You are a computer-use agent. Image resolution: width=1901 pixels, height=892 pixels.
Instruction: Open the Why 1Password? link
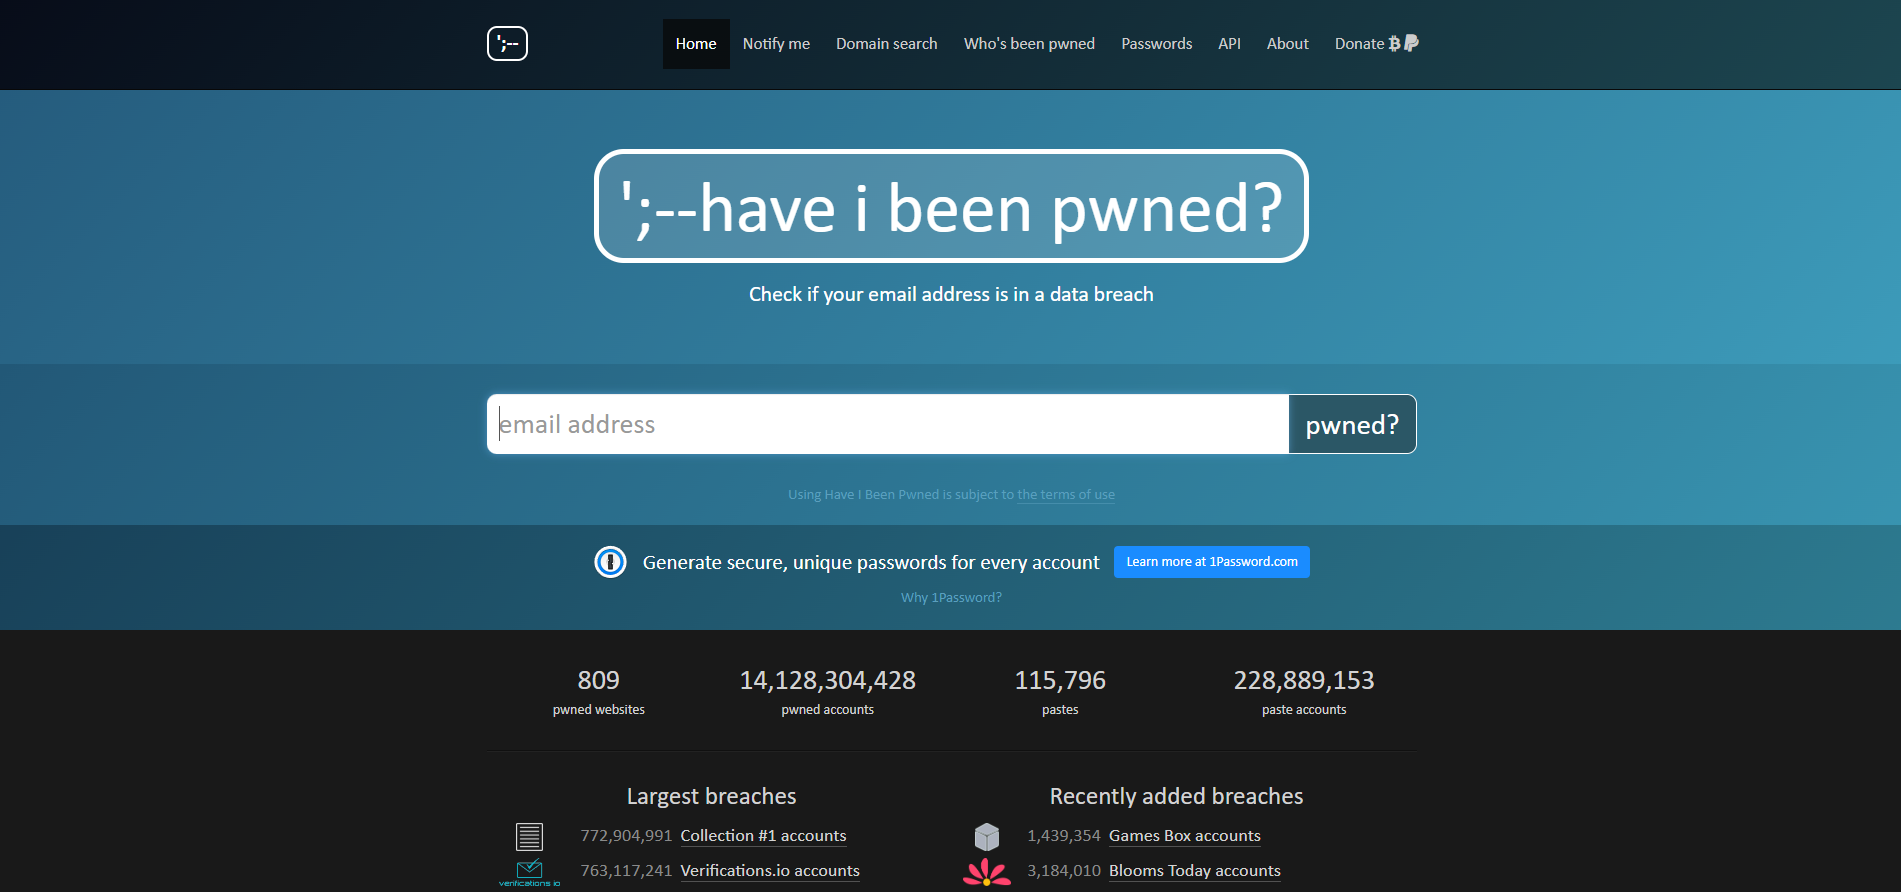tap(951, 598)
